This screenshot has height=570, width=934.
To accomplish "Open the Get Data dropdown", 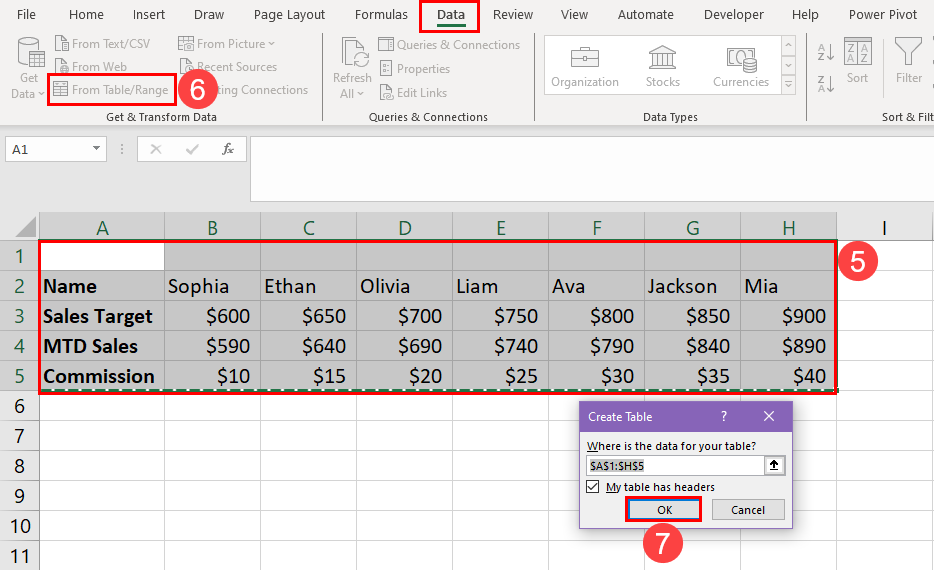I will pyautogui.click(x=29, y=68).
